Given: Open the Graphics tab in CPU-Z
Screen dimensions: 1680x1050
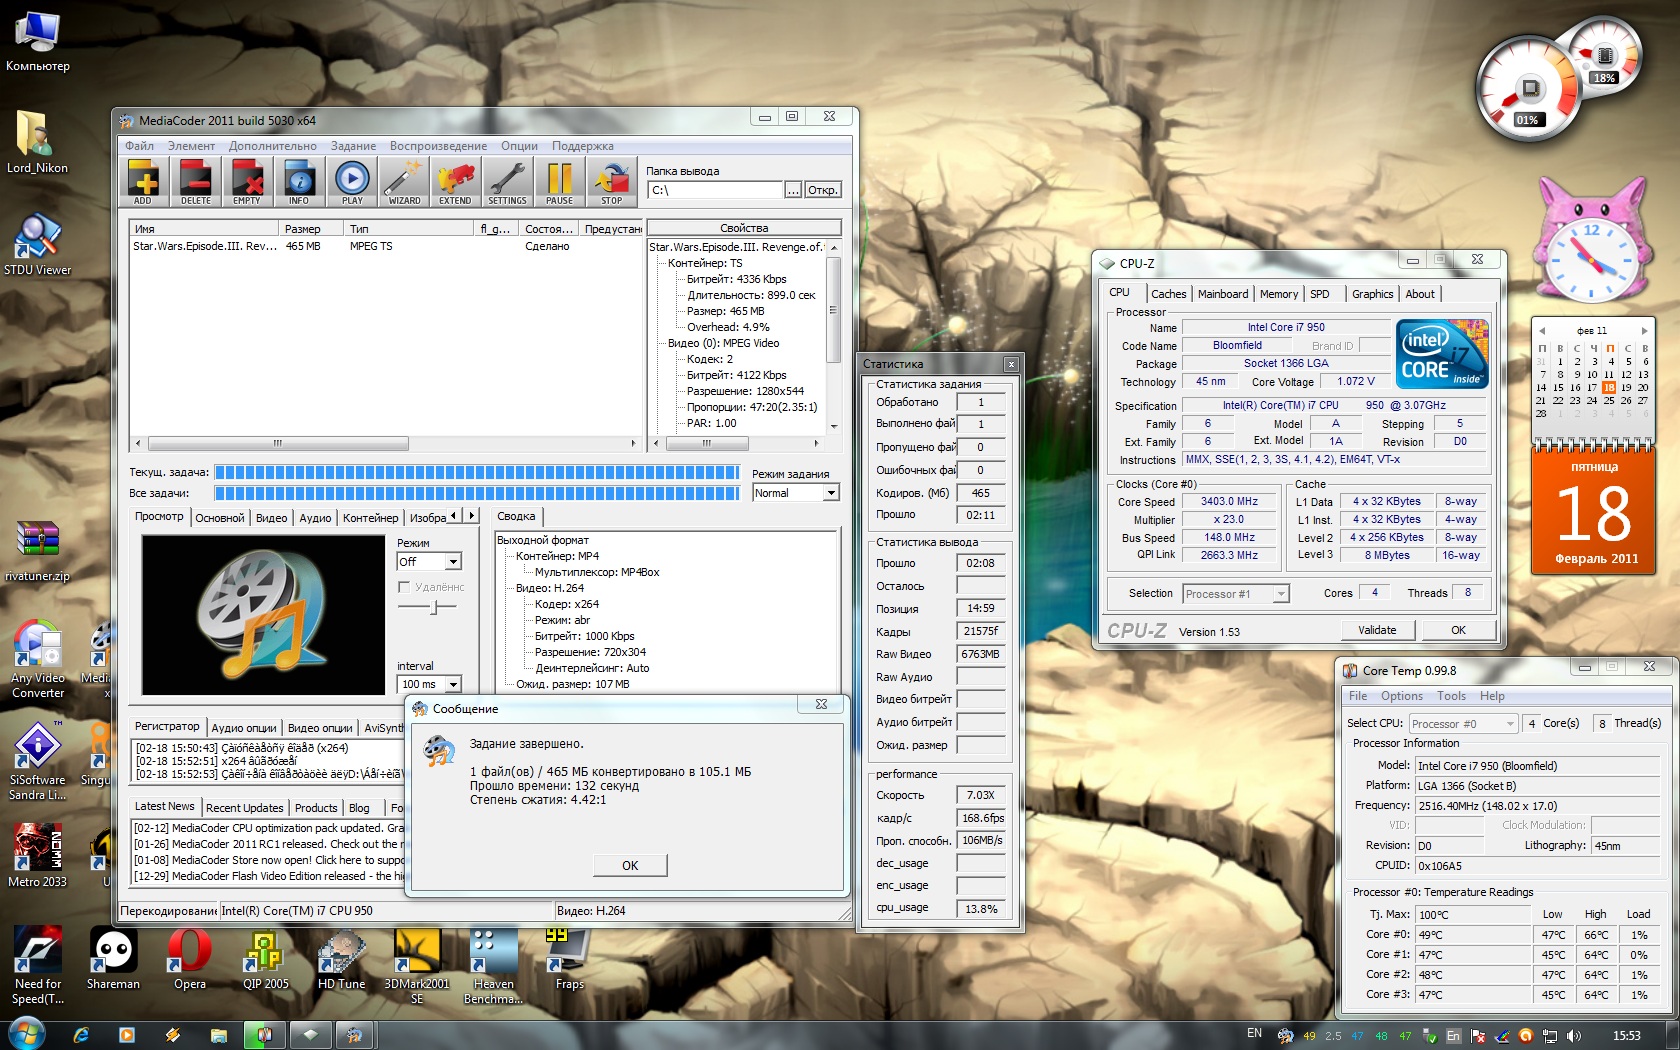Looking at the screenshot, I should [1372, 294].
